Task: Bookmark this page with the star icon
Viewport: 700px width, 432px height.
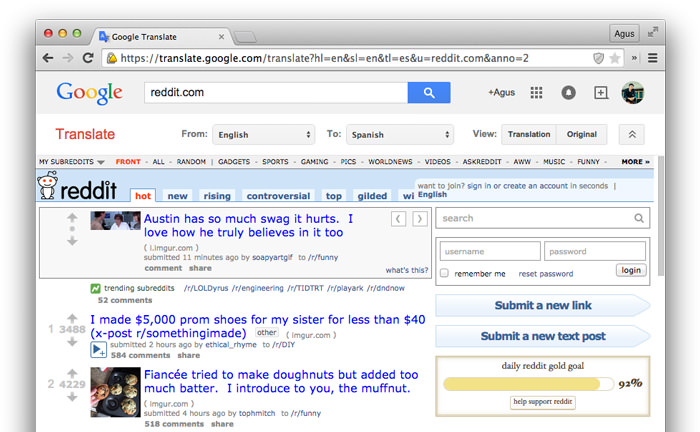Action: point(615,58)
